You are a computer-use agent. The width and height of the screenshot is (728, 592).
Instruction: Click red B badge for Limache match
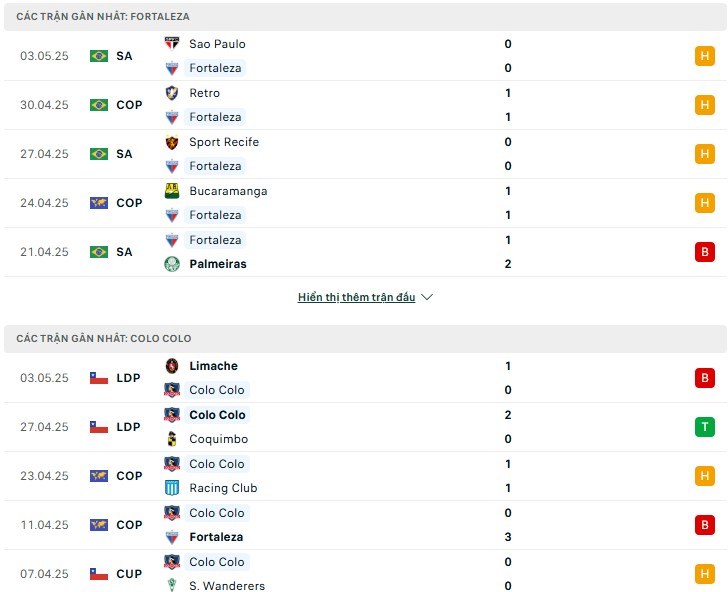pos(704,378)
